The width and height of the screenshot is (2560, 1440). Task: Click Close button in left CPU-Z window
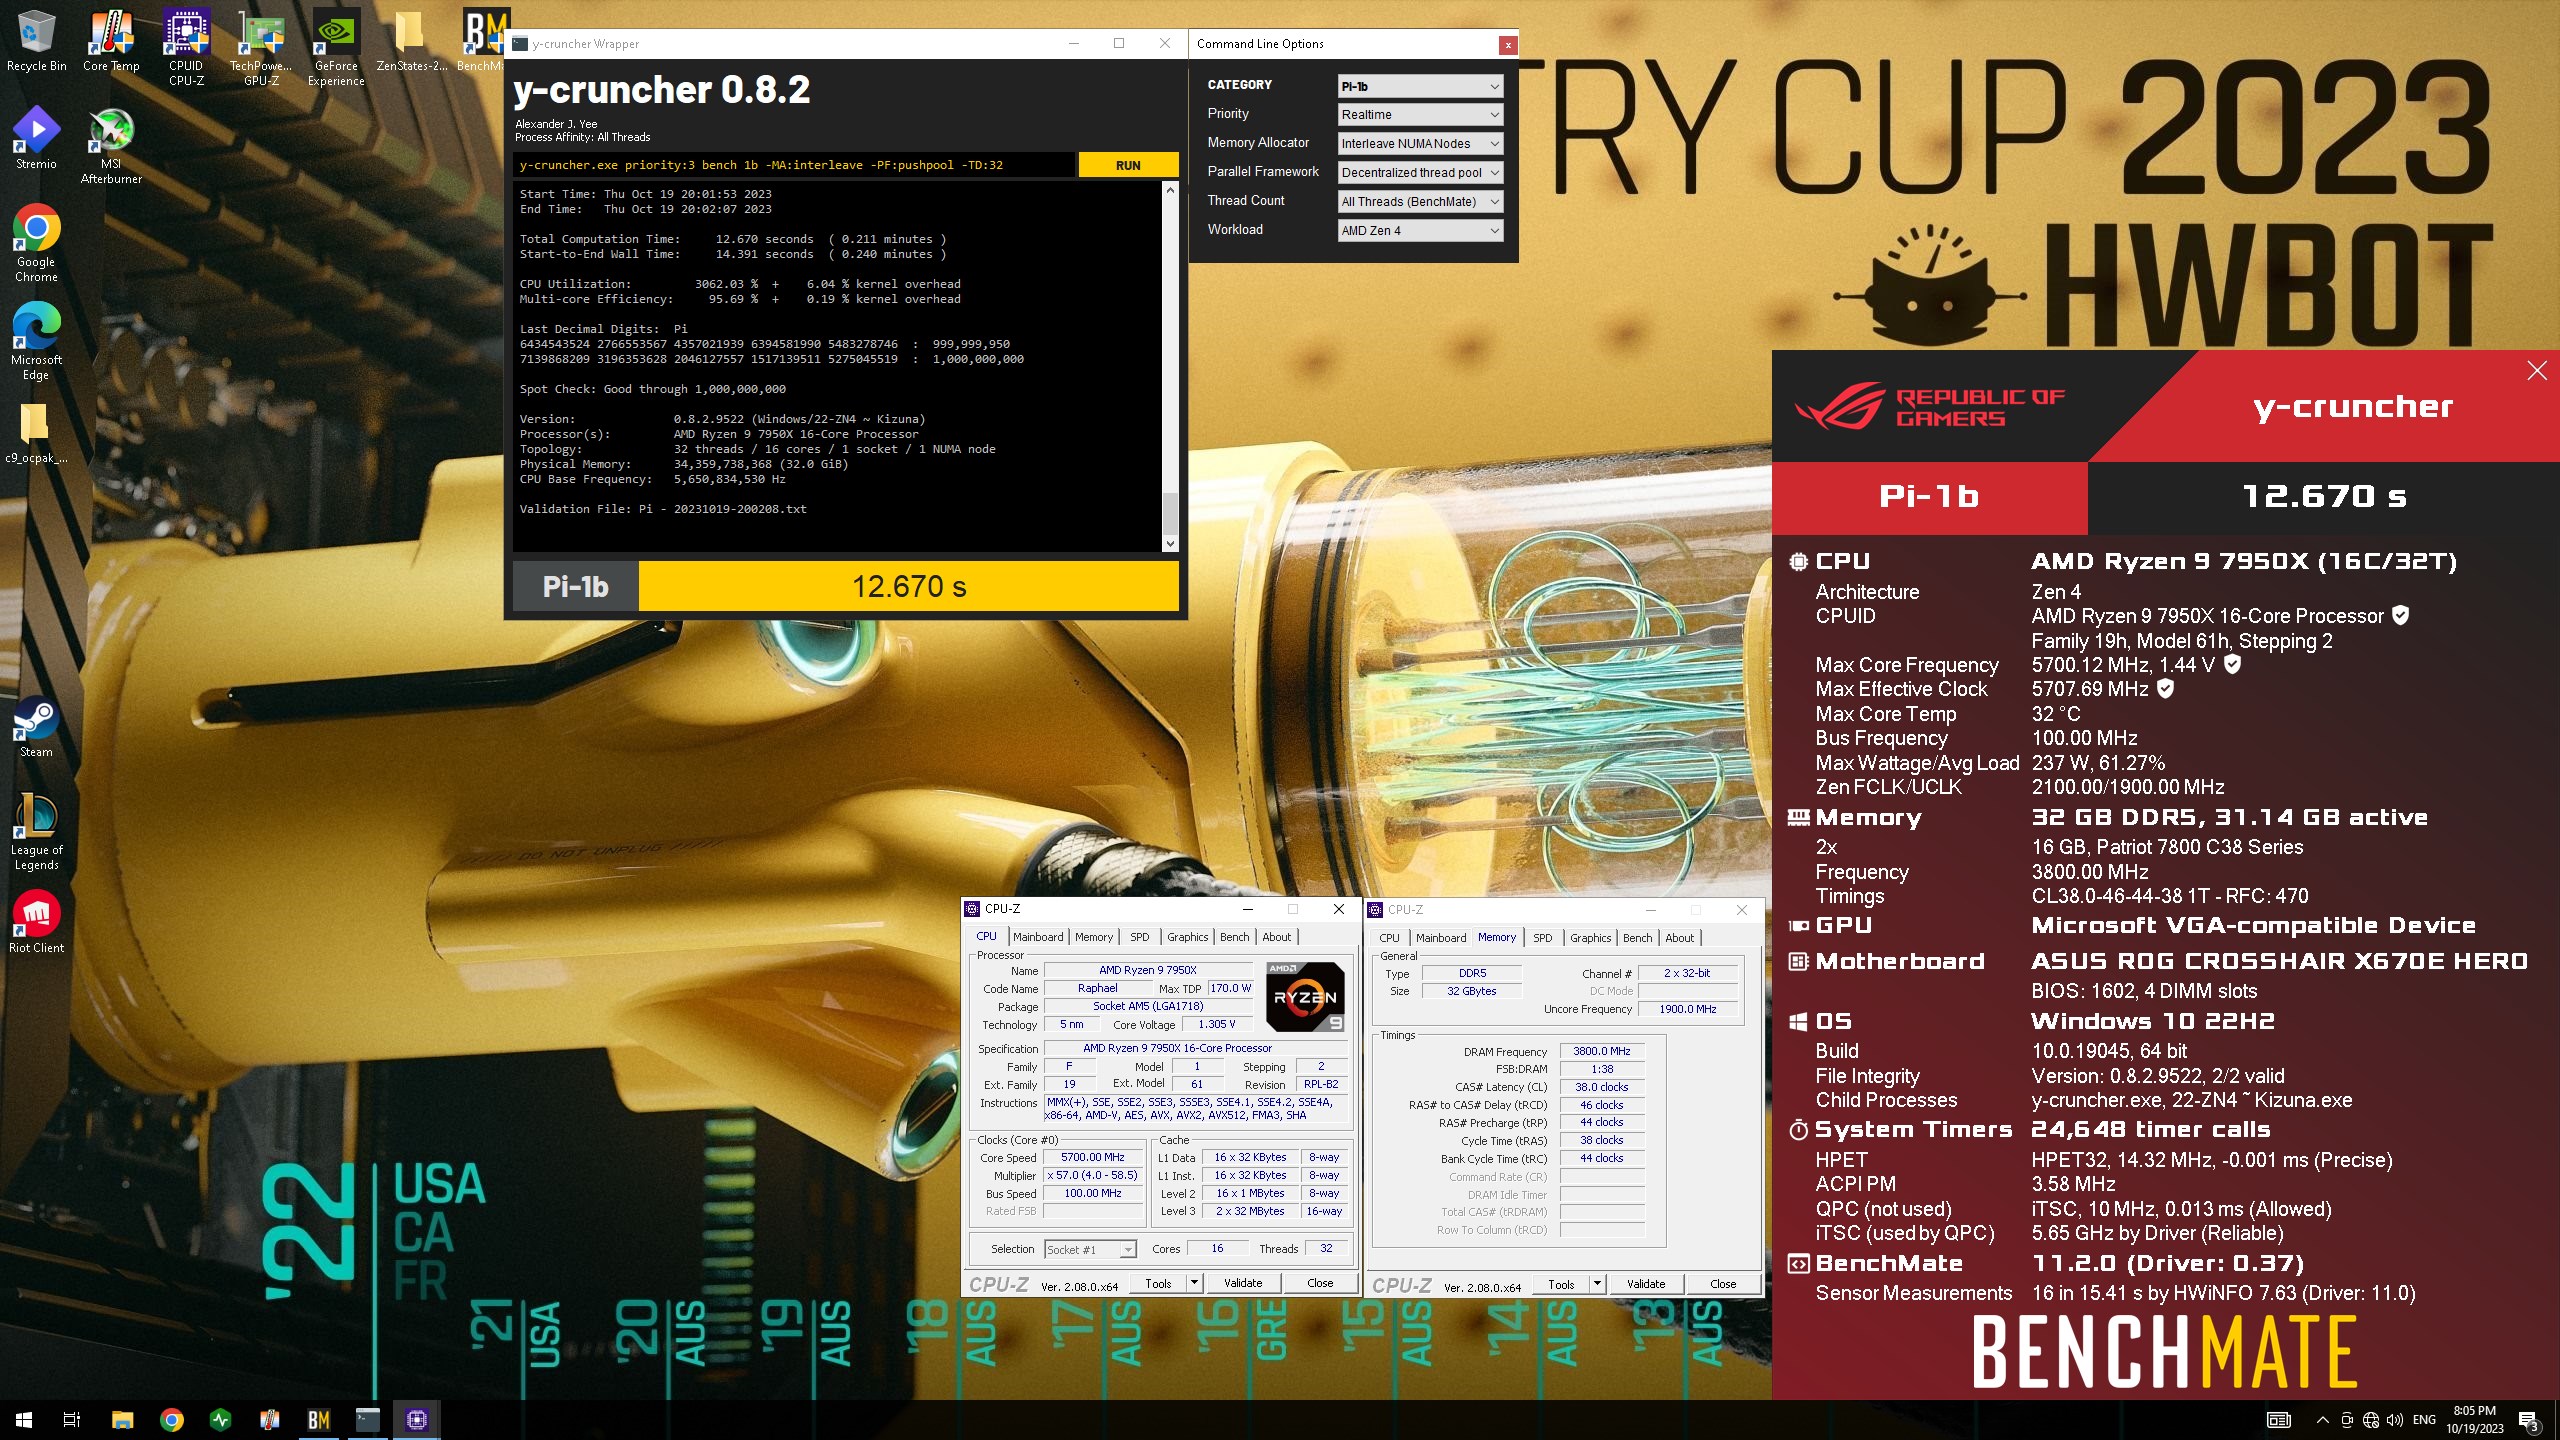pyautogui.click(x=1320, y=1283)
